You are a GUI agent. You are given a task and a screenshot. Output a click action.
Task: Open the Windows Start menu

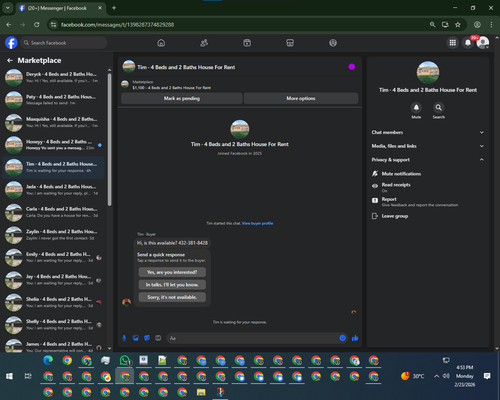pyautogui.click(x=9, y=376)
